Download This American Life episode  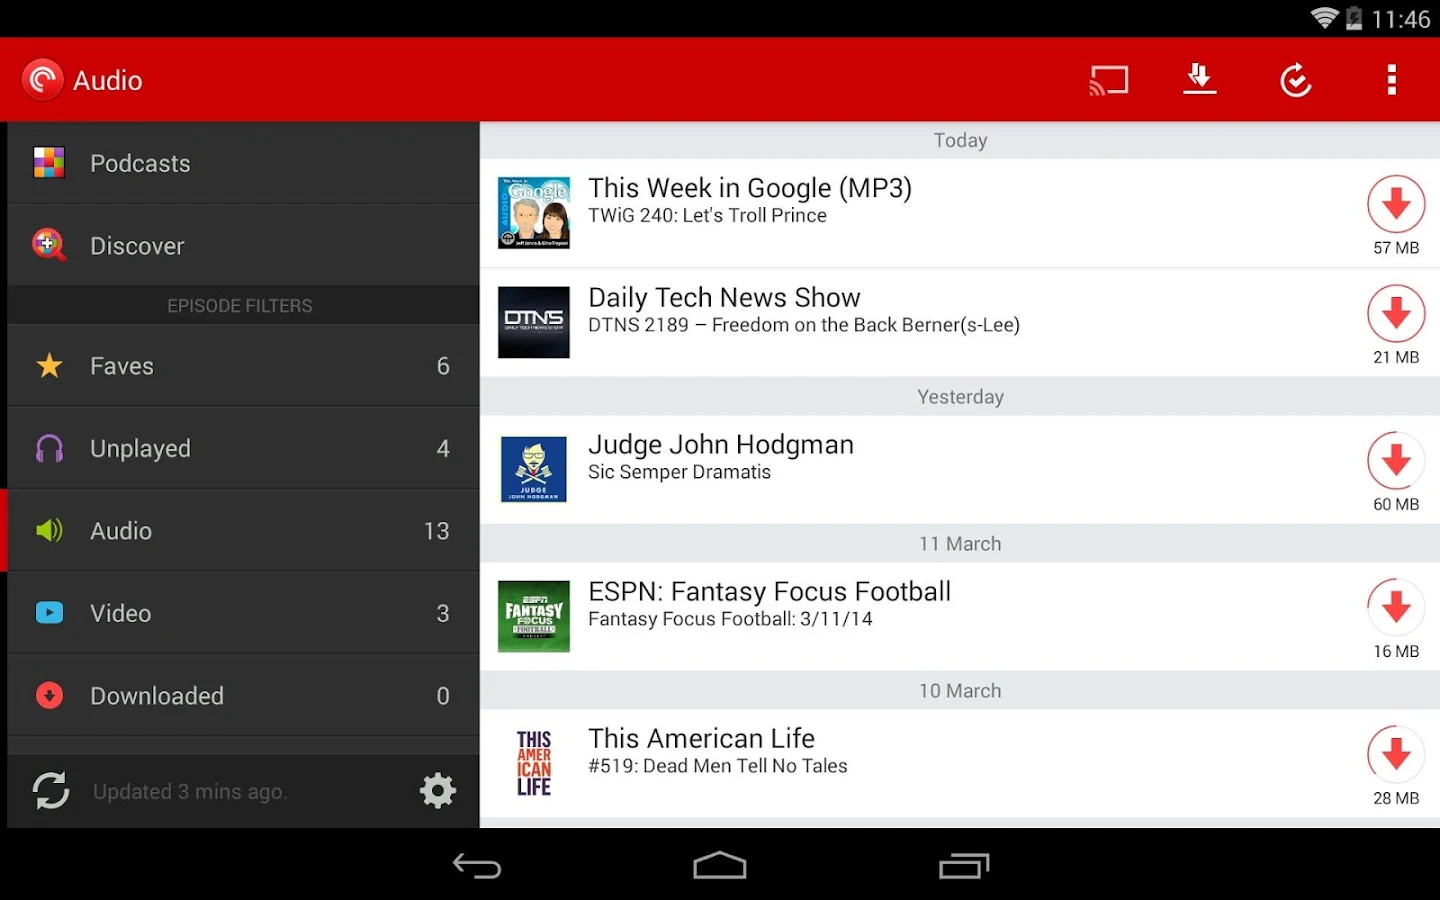tap(1396, 755)
